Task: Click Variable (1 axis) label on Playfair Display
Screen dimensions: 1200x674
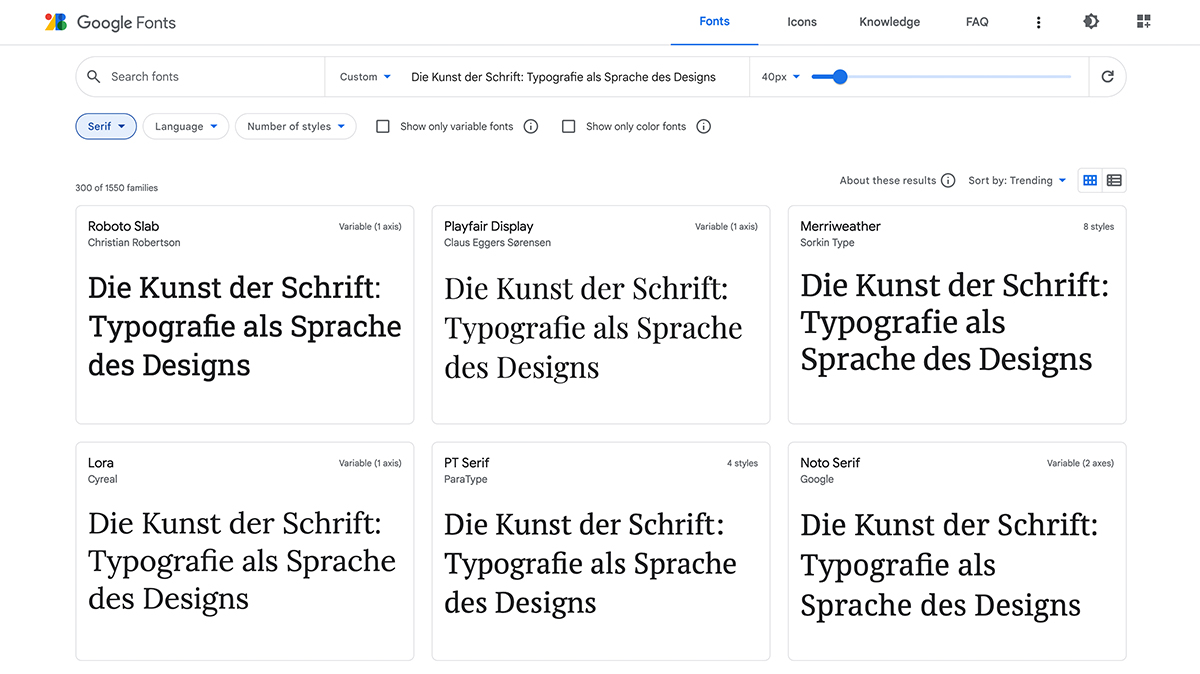Action: [x=726, y=227]
